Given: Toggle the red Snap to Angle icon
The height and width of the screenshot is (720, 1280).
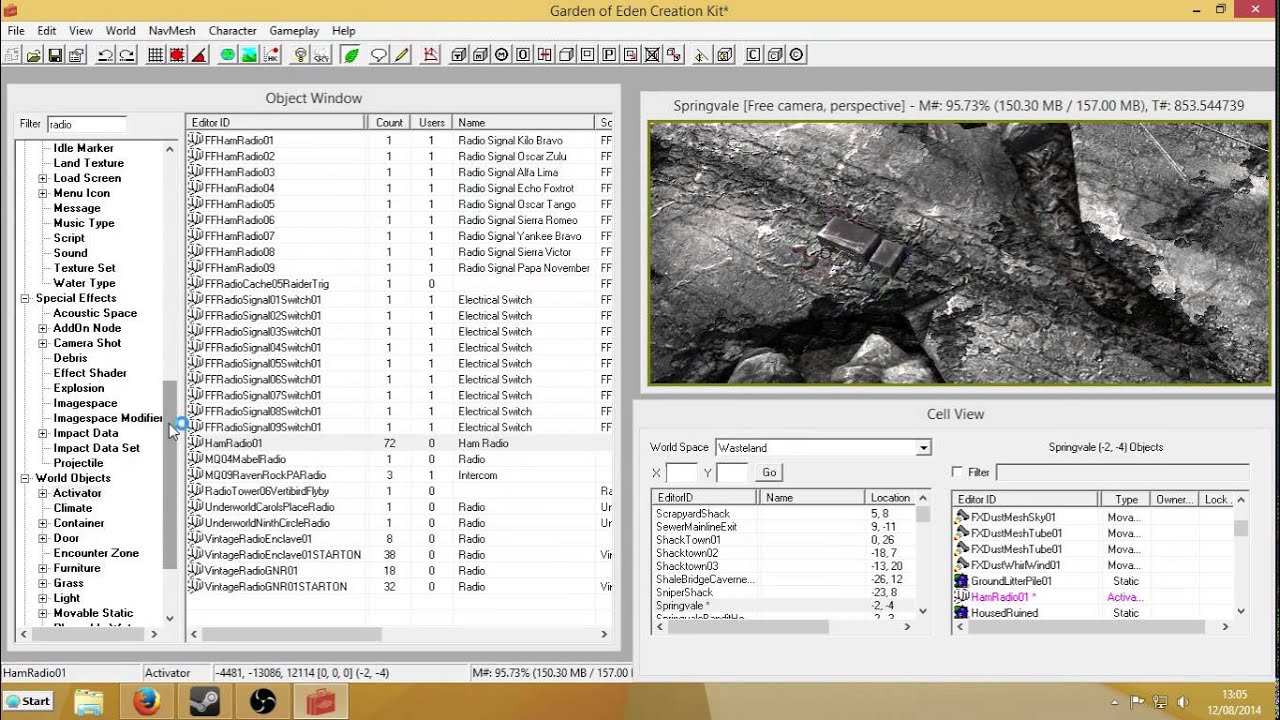Looking at the screenshot, I should (x=176, y=55).
